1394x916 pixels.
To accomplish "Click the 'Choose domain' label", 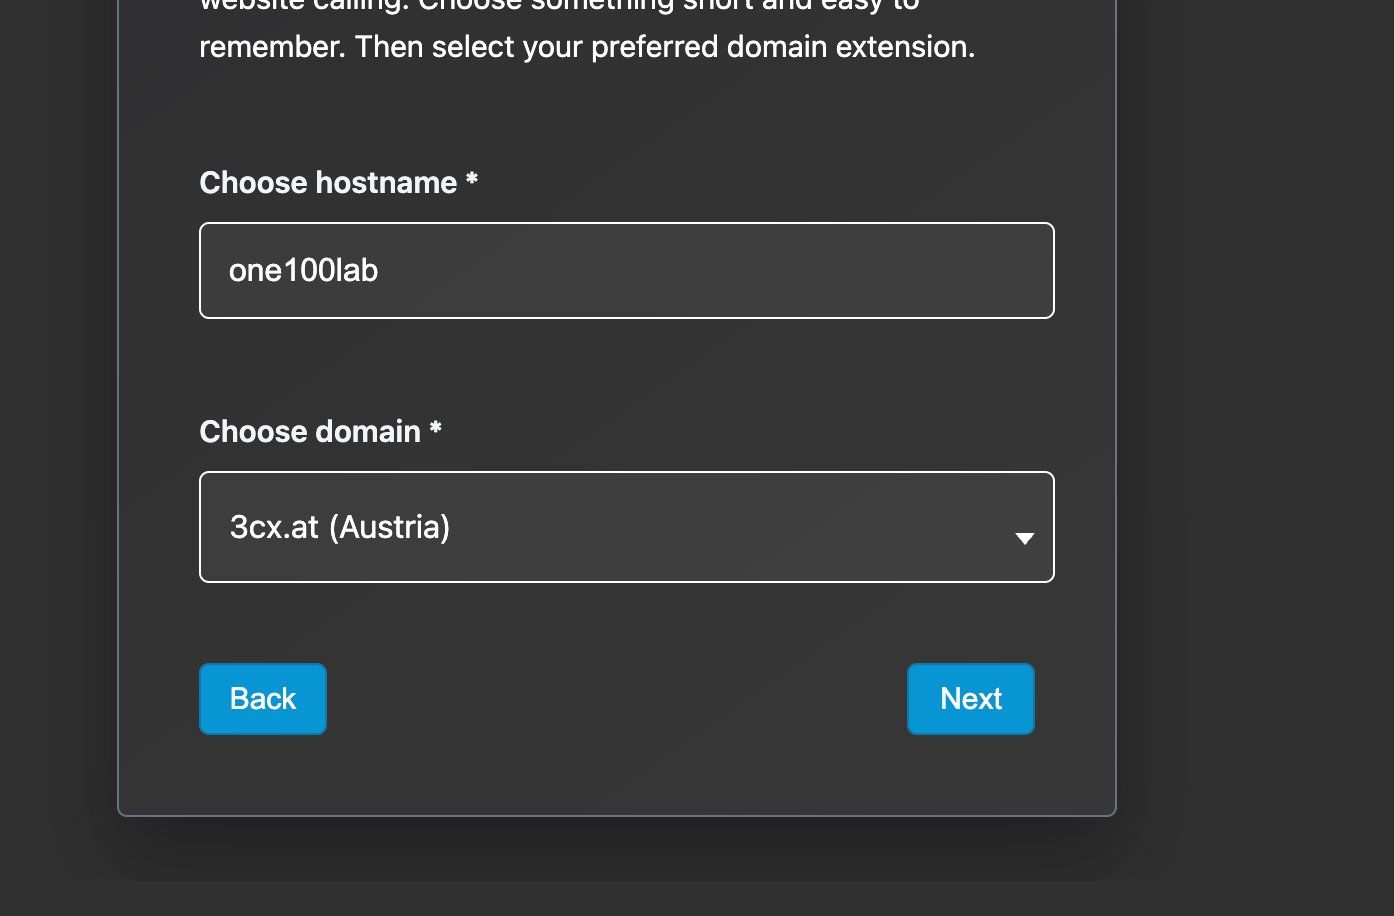I will click(x=310, y=432).
